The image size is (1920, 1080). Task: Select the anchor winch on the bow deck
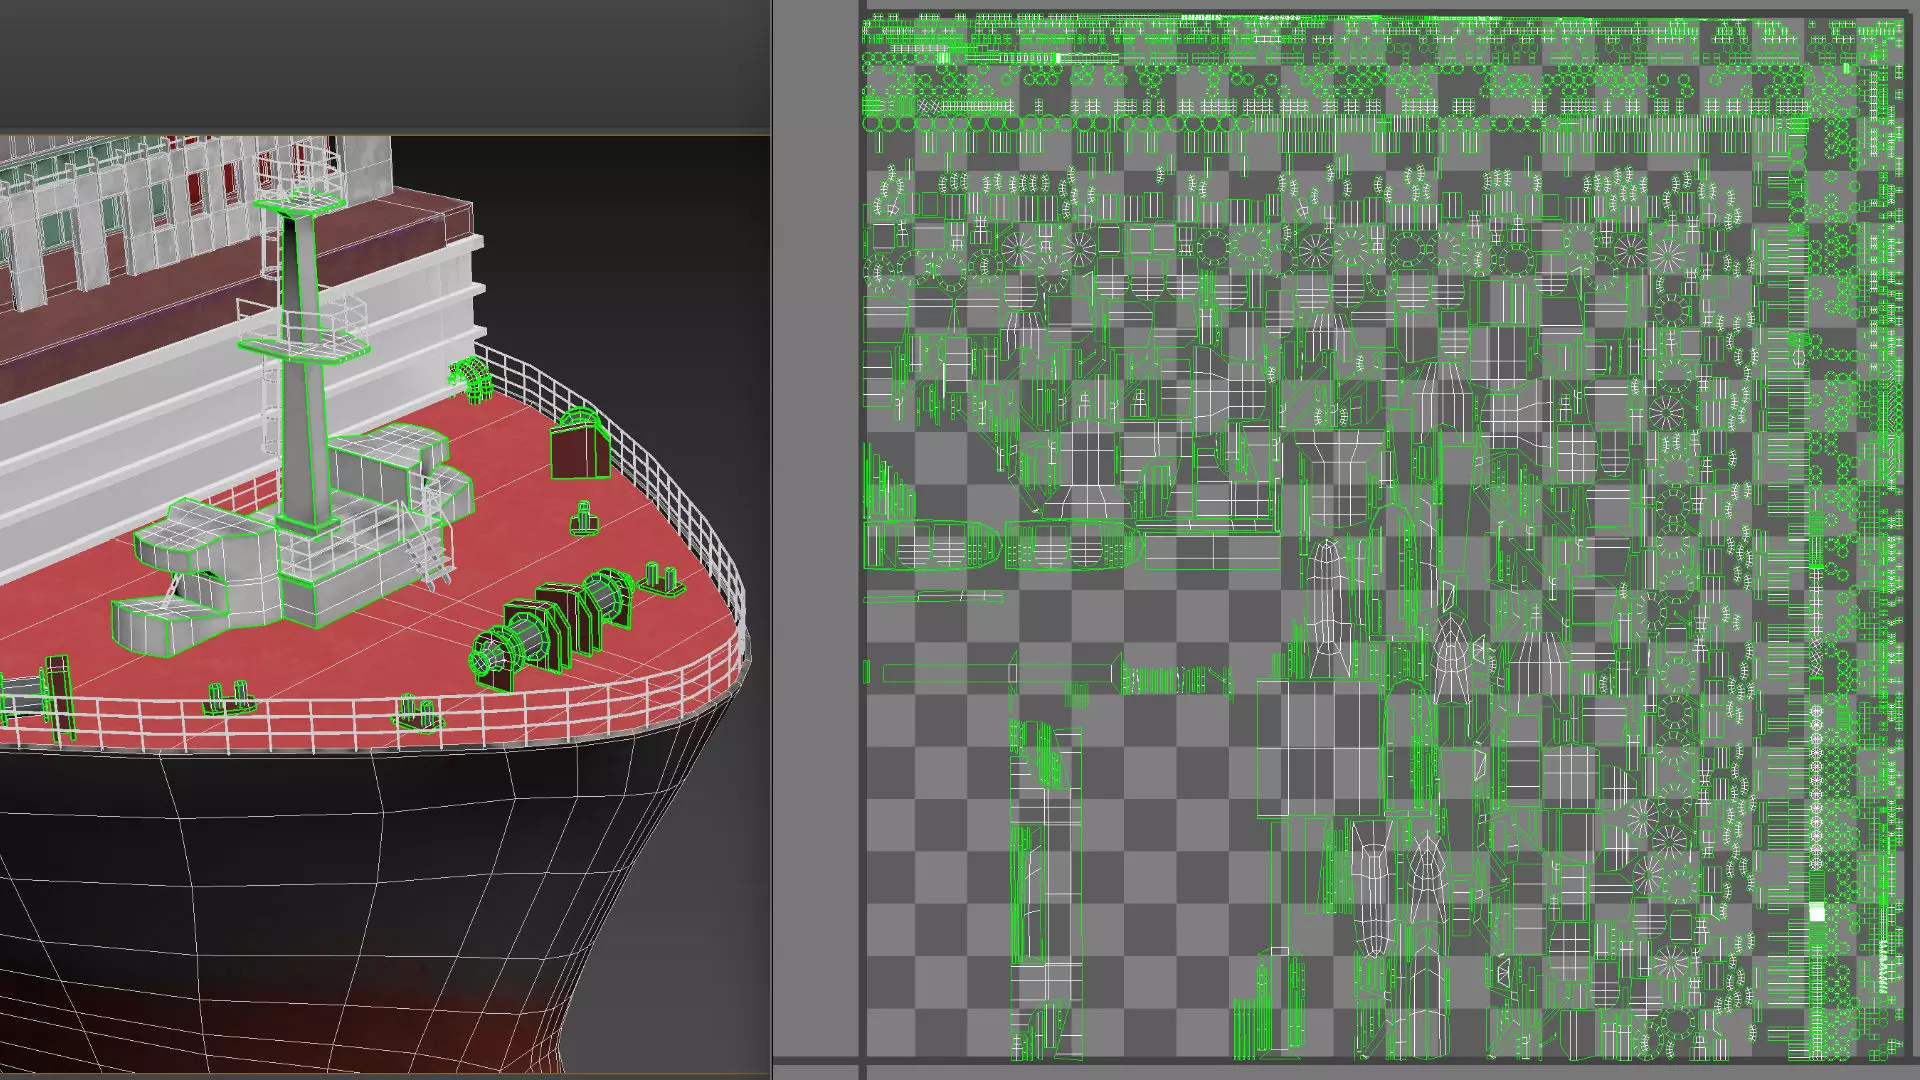552,628
